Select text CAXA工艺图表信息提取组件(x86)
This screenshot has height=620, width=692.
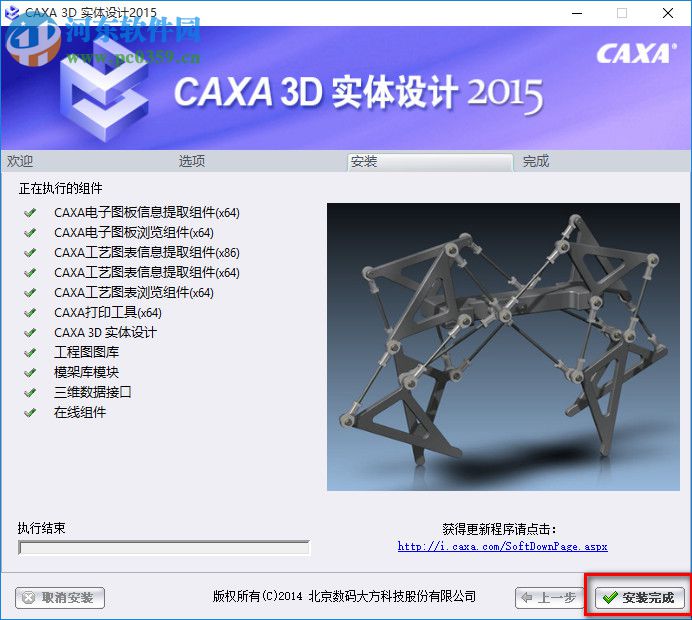(147, 252)
